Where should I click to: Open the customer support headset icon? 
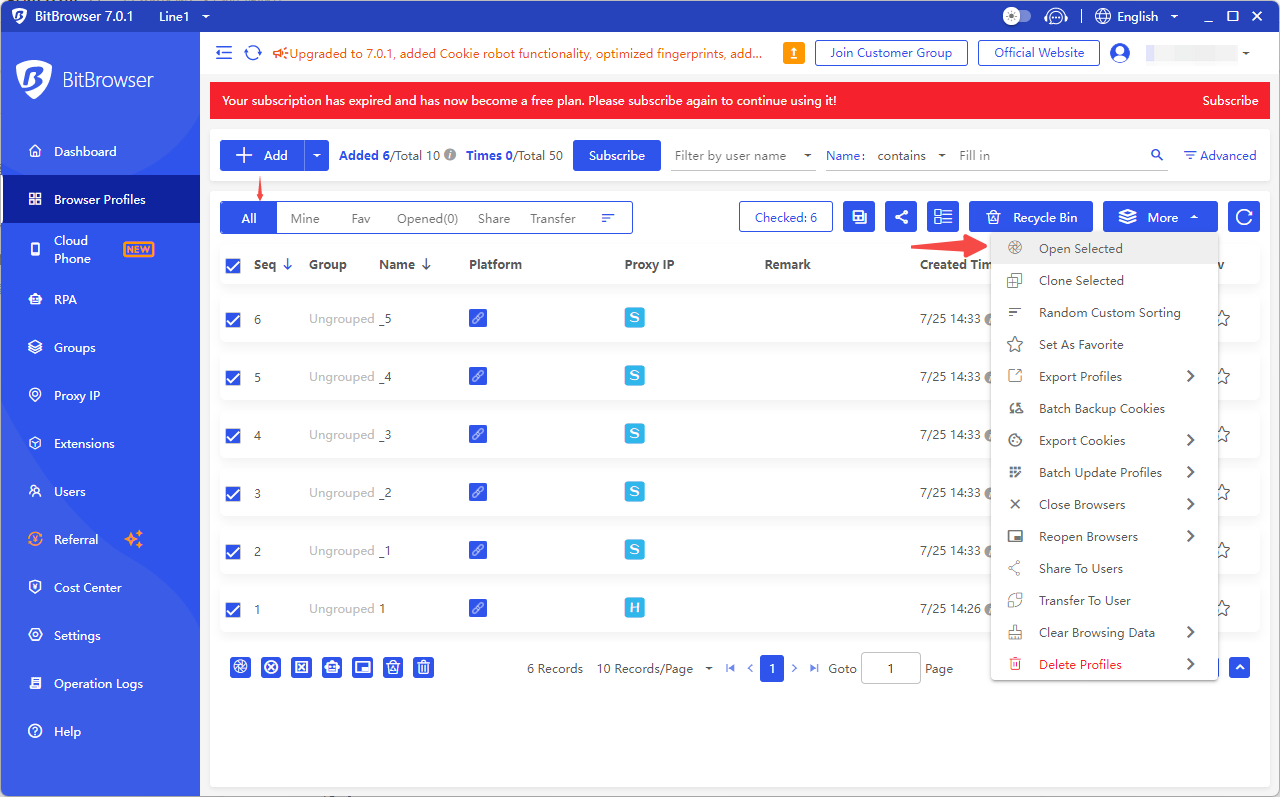point(1056,16)
